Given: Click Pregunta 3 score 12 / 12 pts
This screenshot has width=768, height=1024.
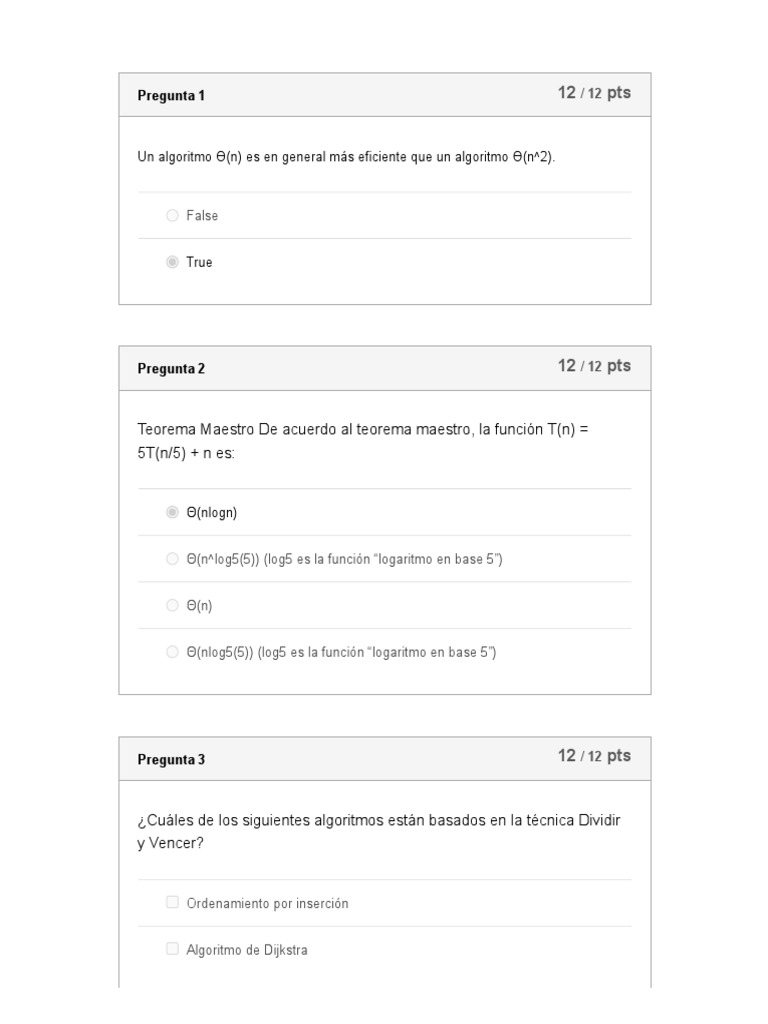Looking at the screenshot, I should click(x=594, y=756).
